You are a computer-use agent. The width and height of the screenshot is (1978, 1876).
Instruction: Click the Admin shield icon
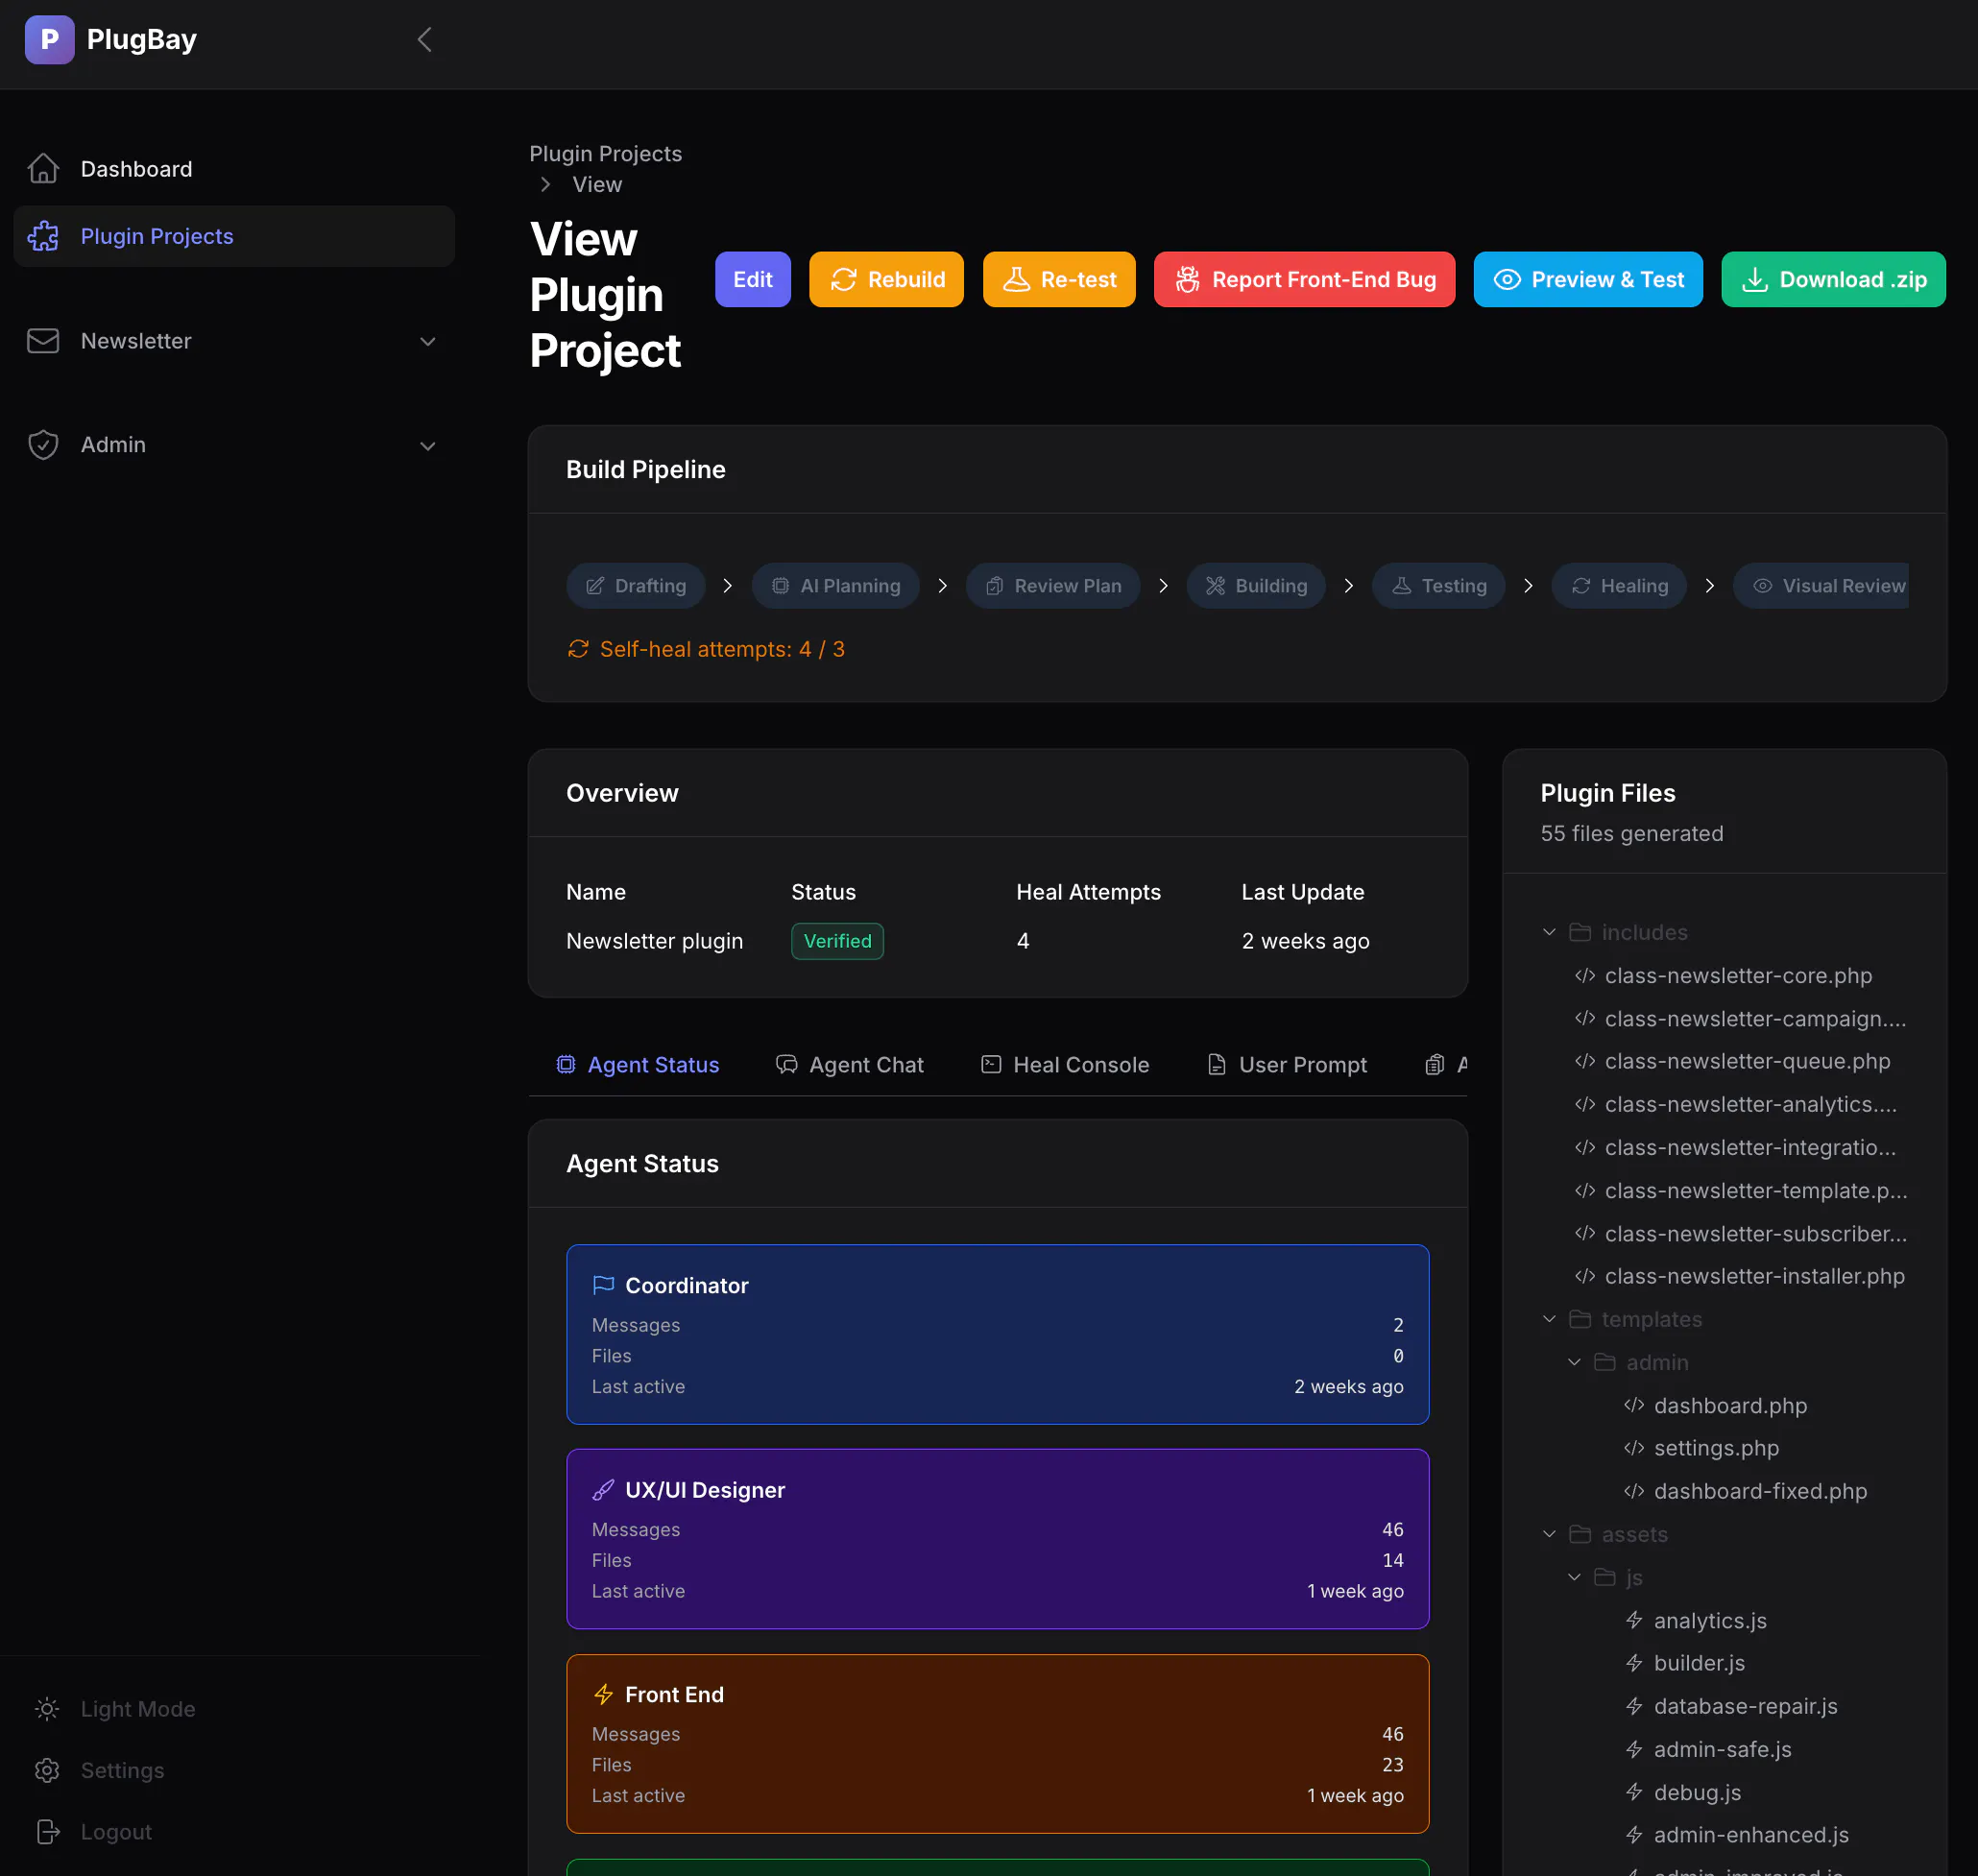click(x=43, y=445)
